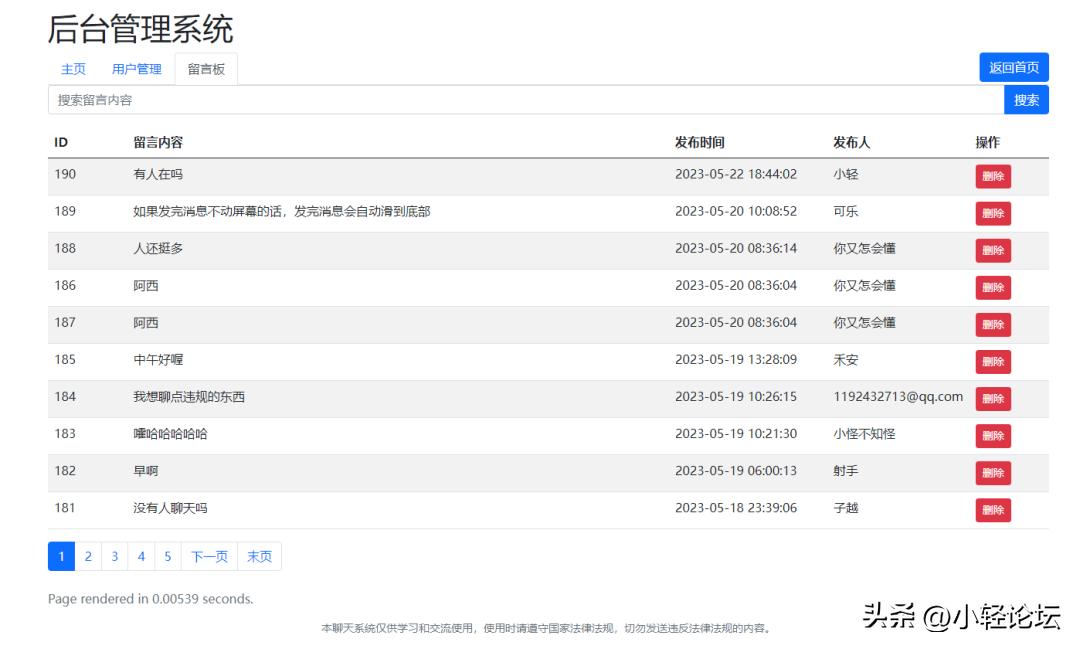Delete the message by 1192432713@qq.com
Image resolution: width=1080 pixels, height=649 pixels.
(x=992, y=398)
